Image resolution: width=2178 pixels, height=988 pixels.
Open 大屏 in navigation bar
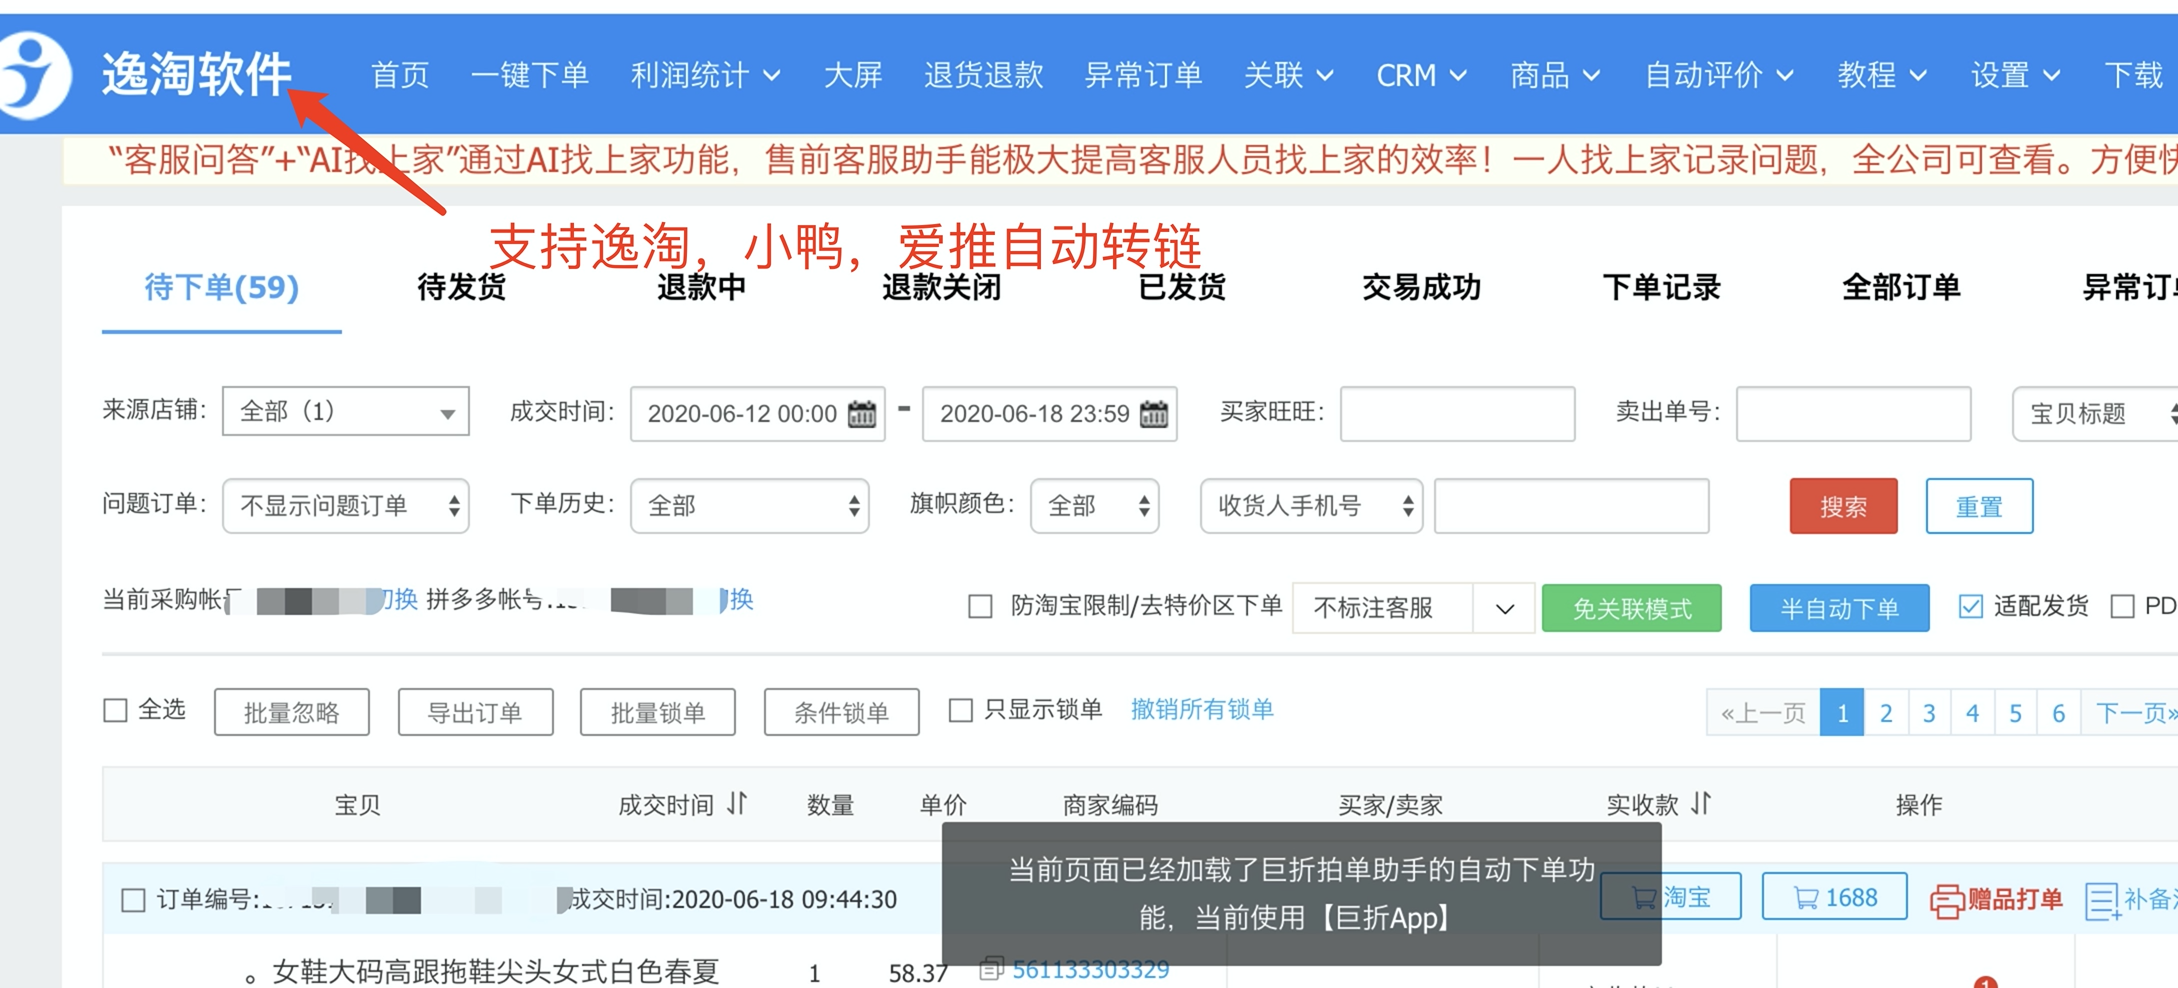853,75
